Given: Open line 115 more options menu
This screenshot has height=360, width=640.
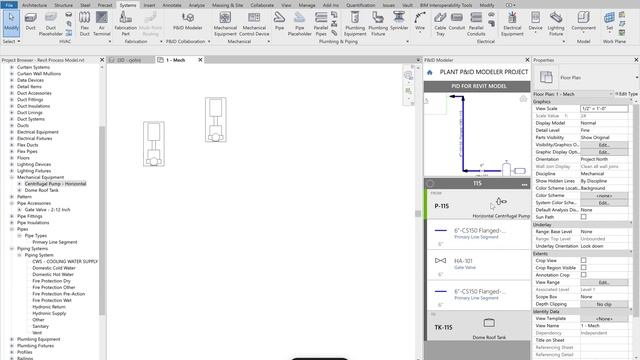Looking at the screenshot, I should [524, 184].
